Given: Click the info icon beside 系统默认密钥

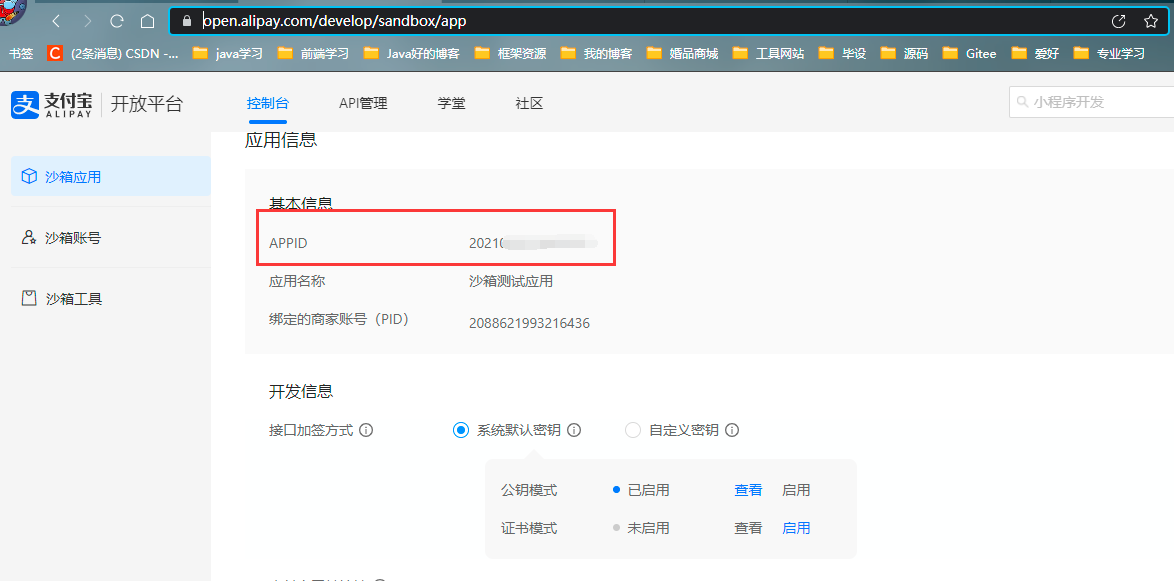Looking at the screenshot, I should [x=574, y=431].
